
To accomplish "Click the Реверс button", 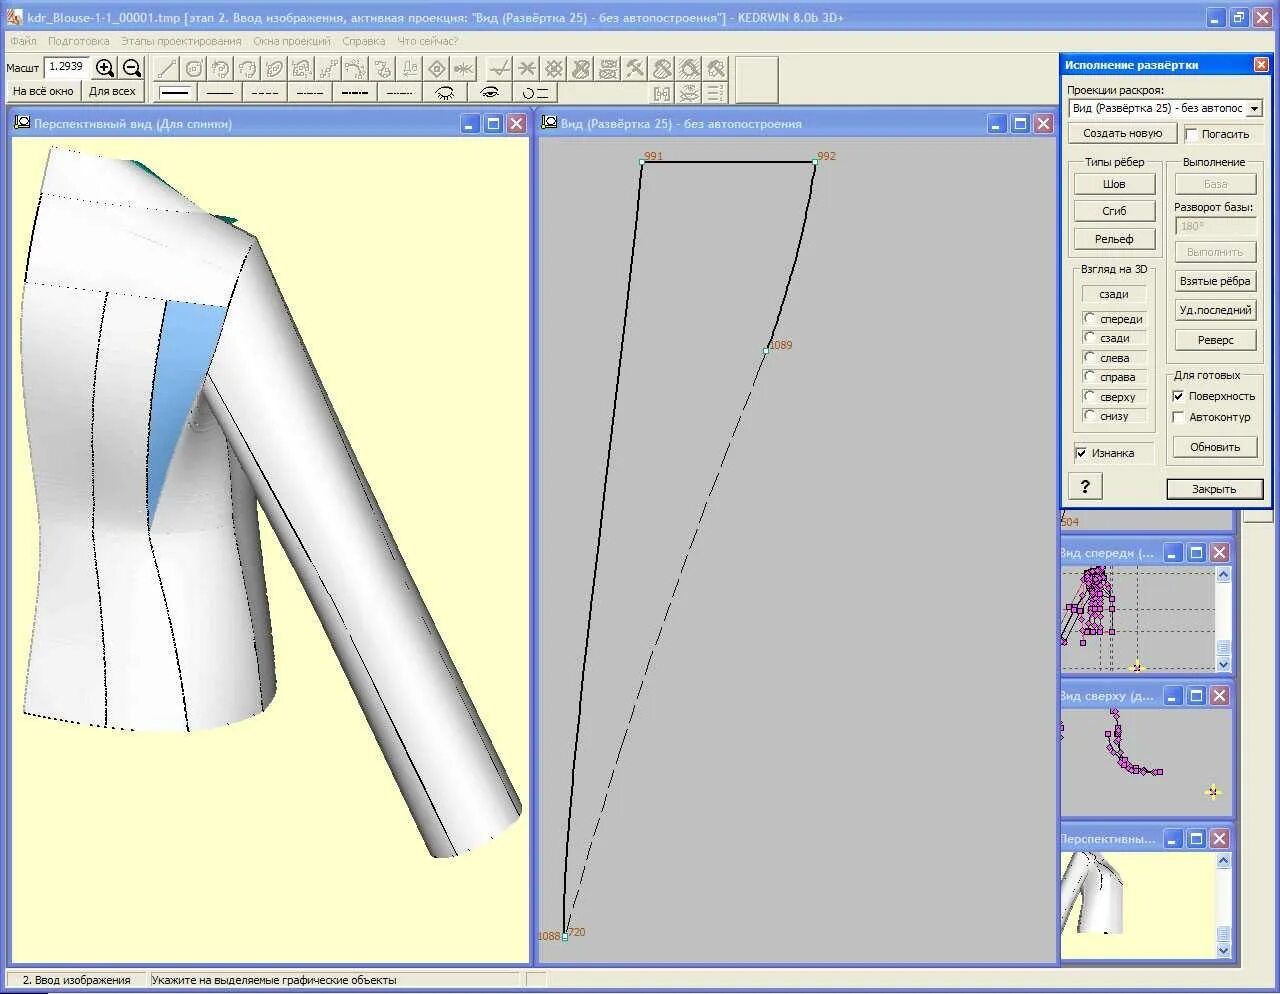I will click(1215, 340).
